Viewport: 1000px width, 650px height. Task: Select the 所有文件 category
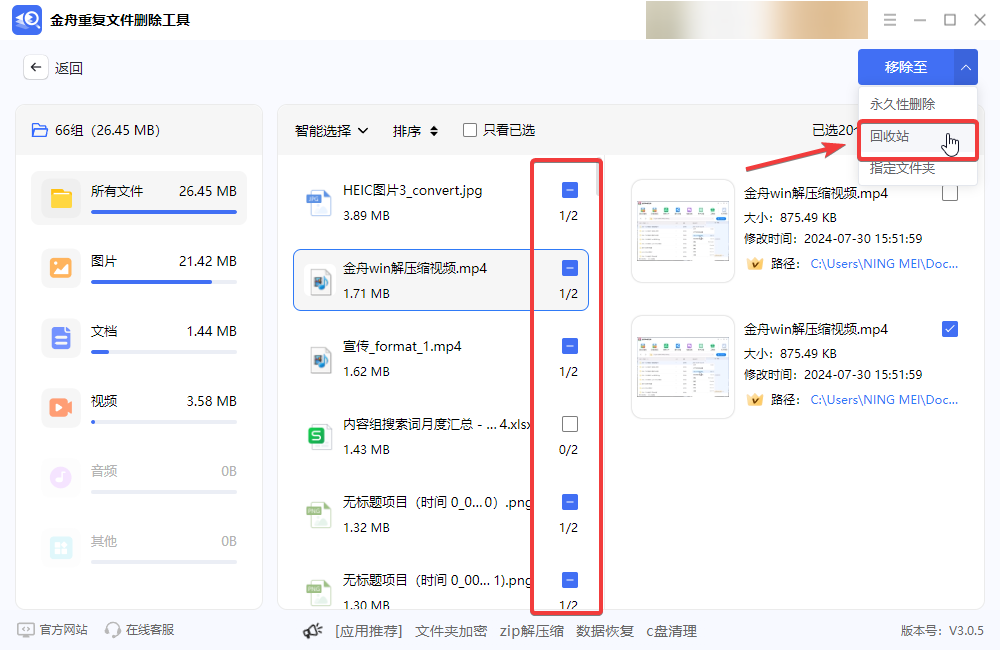[x=139, y=198]
